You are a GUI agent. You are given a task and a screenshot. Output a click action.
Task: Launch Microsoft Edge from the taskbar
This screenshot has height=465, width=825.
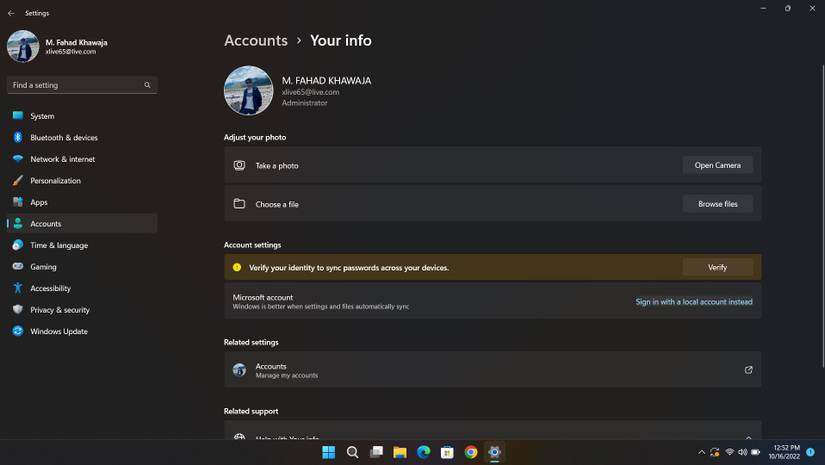coord(424,452)
